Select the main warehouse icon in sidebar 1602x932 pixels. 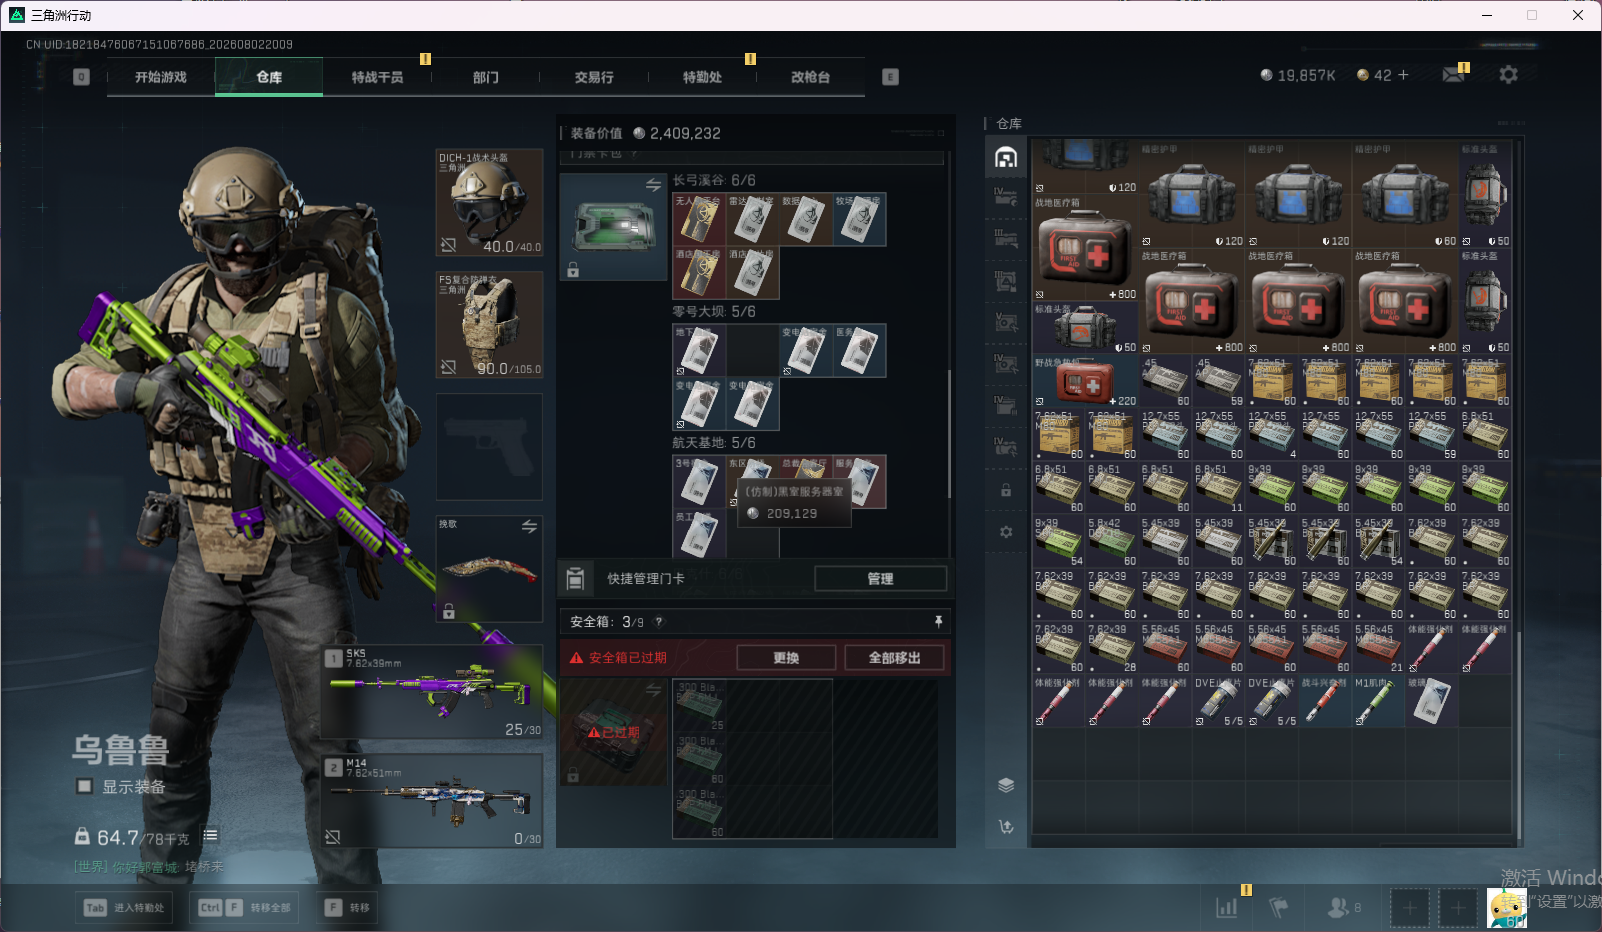[1006, 157]
